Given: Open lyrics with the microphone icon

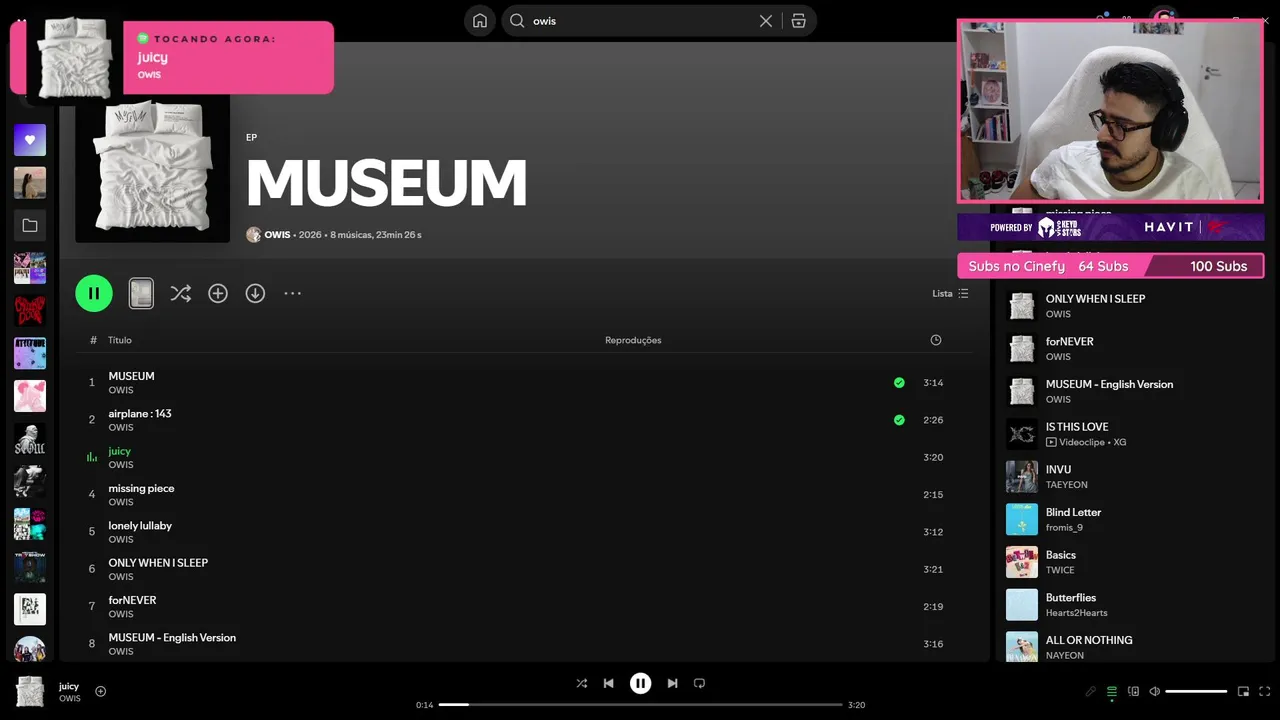Looking at the screenshot, I should 1091,691.
